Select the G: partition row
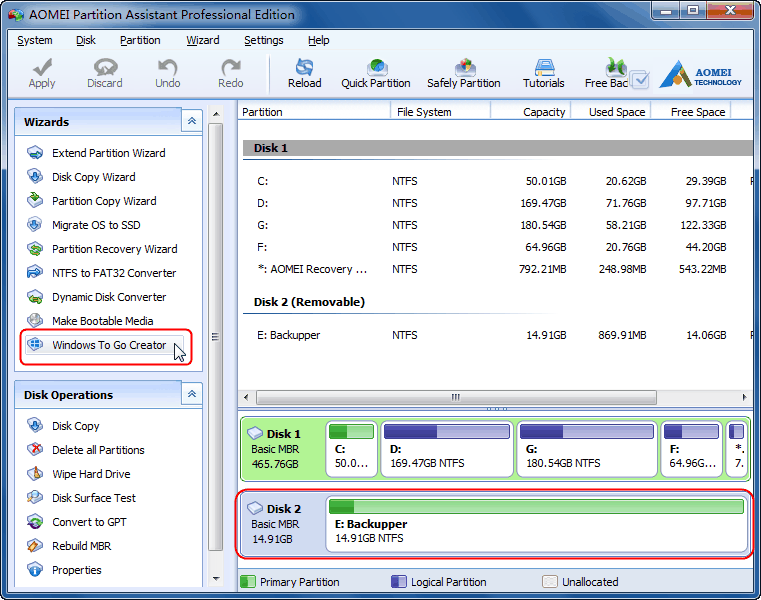The image size is (761, 600). 497,225
